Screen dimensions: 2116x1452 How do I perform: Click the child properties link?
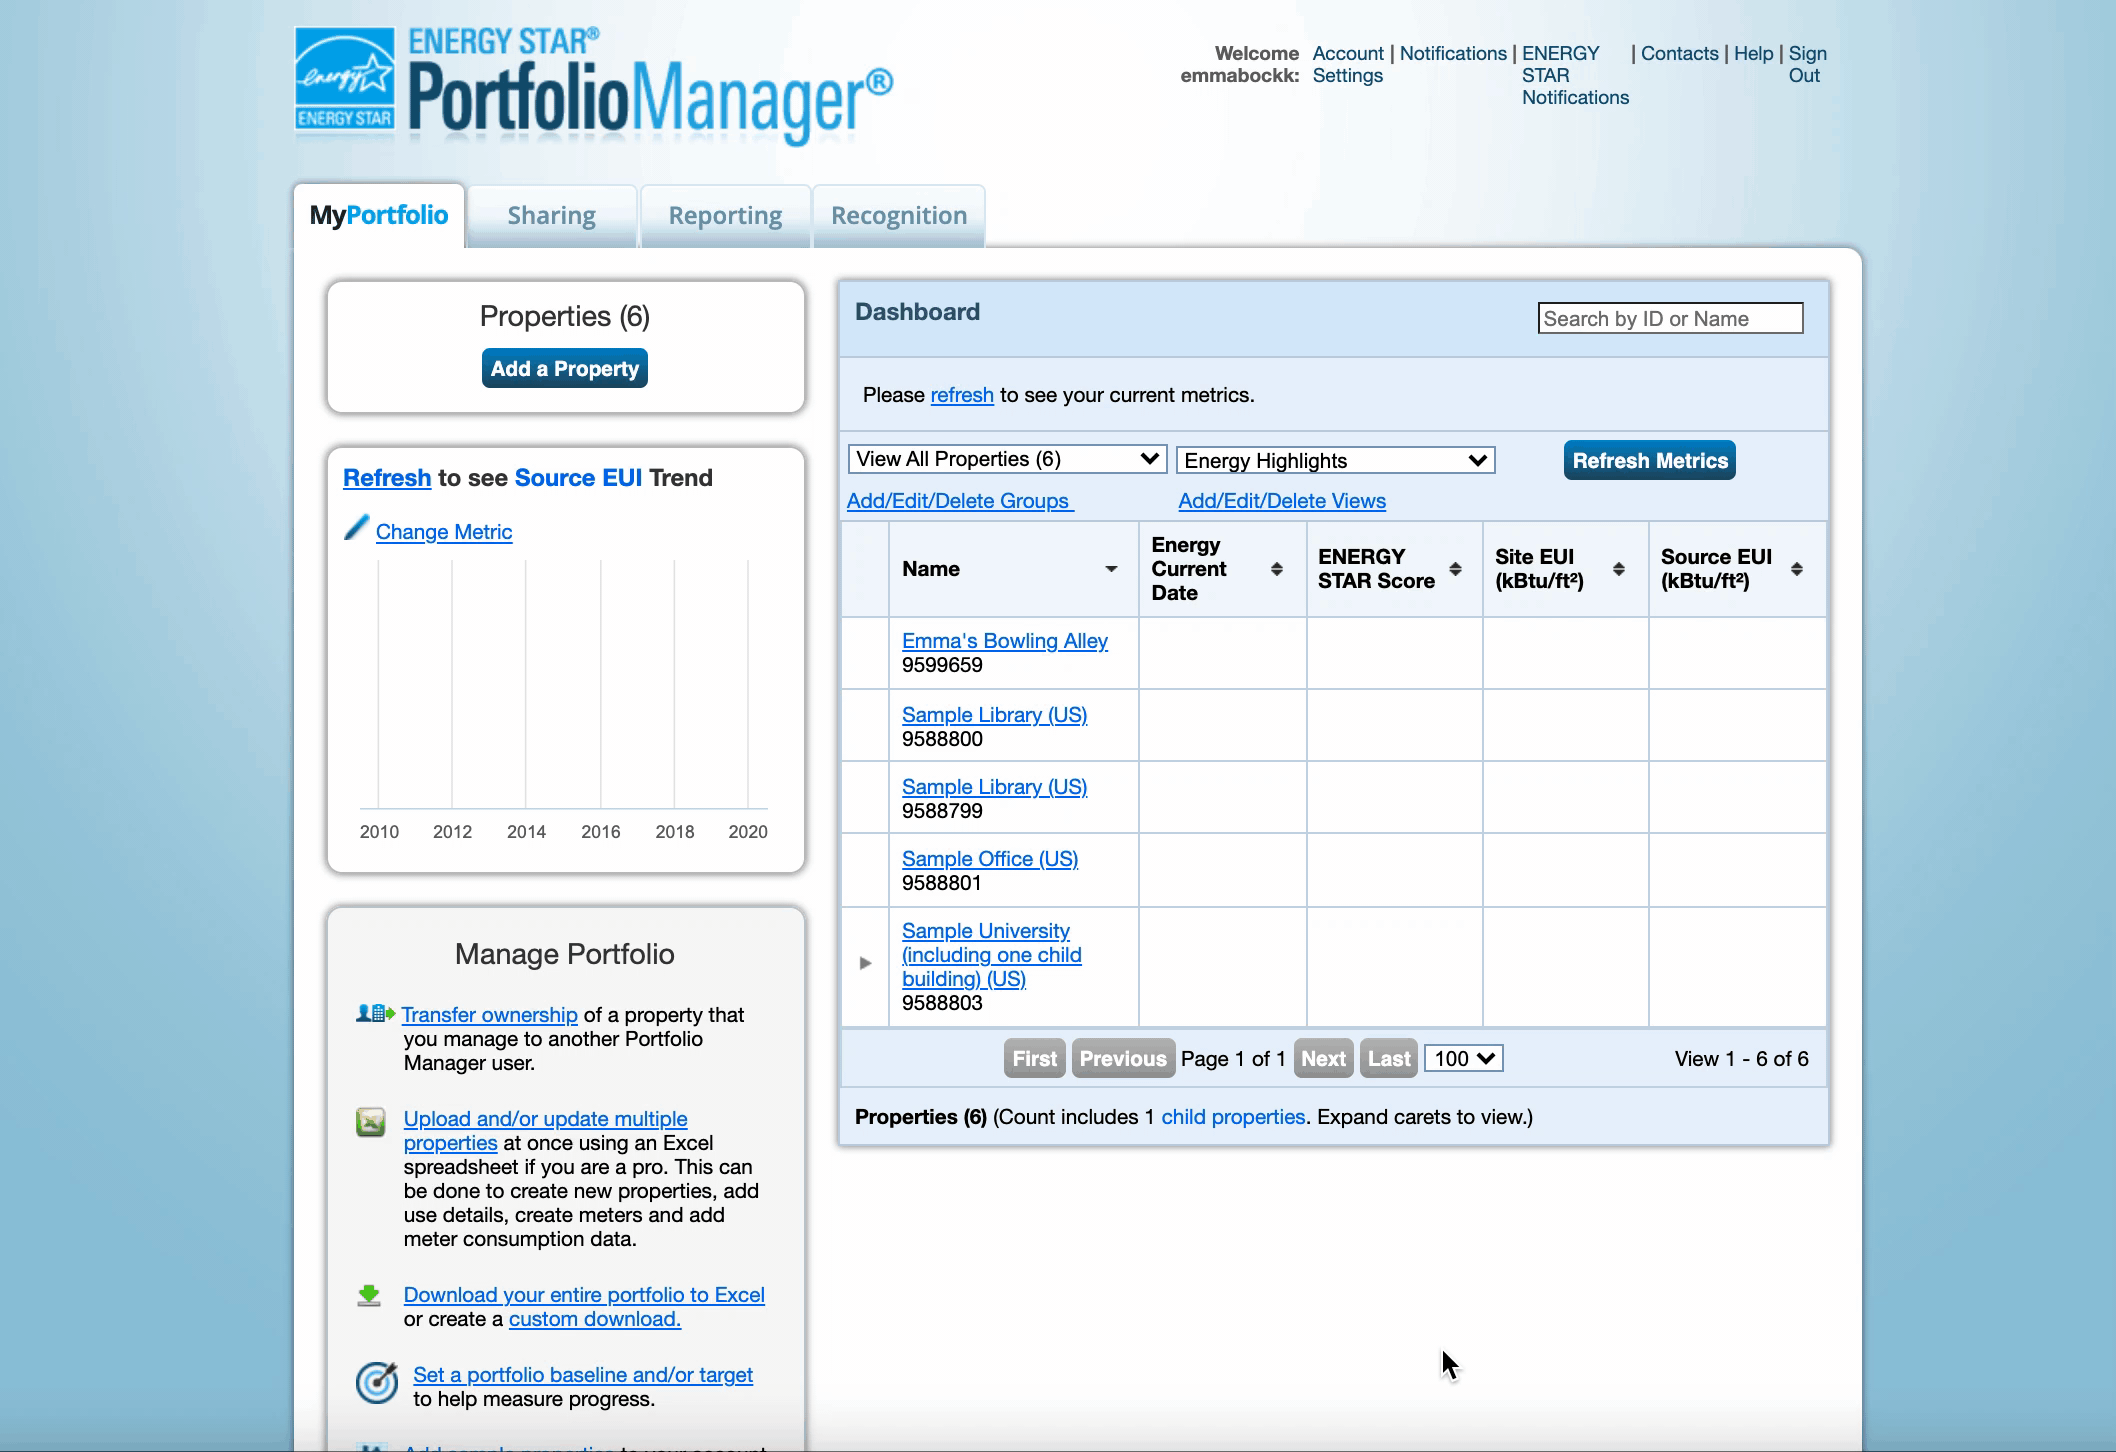pyautogui.click(x=1233, y=1117)
